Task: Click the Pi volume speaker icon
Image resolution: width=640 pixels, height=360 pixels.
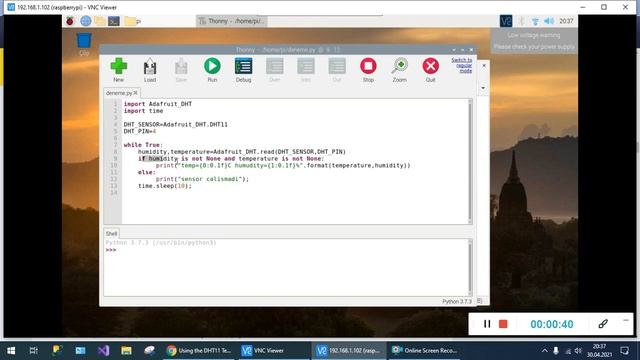Action: (549, 21)
